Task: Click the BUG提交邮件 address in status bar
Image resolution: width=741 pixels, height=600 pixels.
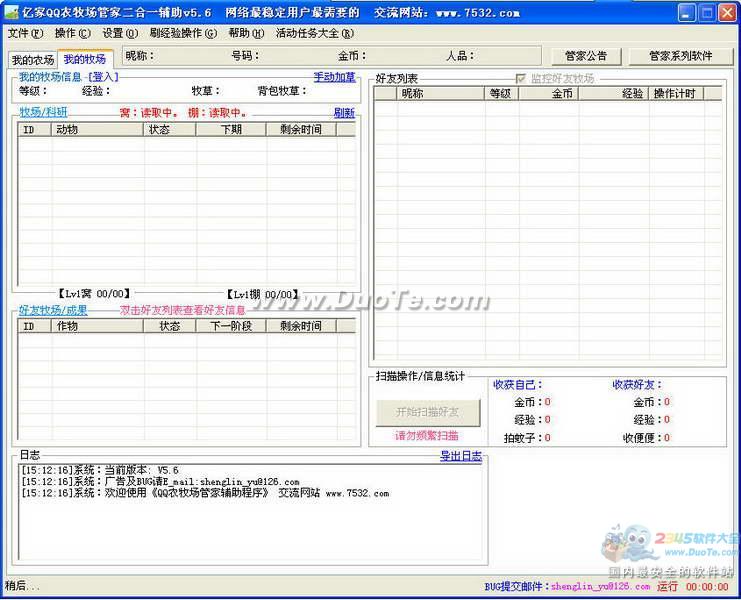Action: point(600,586)
